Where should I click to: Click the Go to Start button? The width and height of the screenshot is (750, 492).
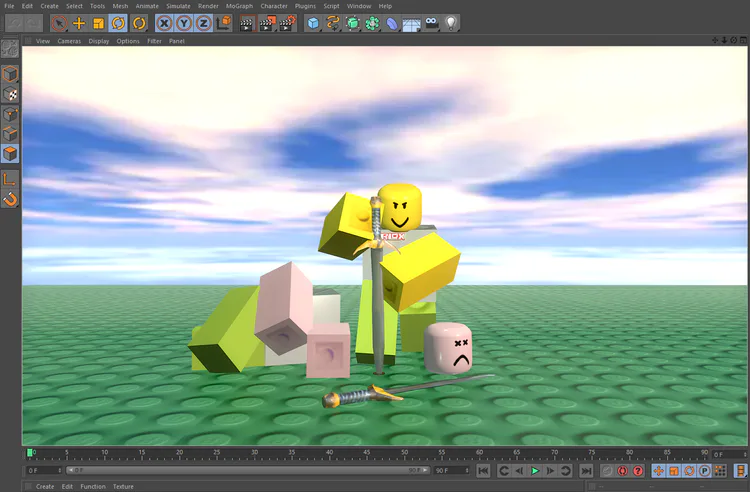[x=483, y=471]
